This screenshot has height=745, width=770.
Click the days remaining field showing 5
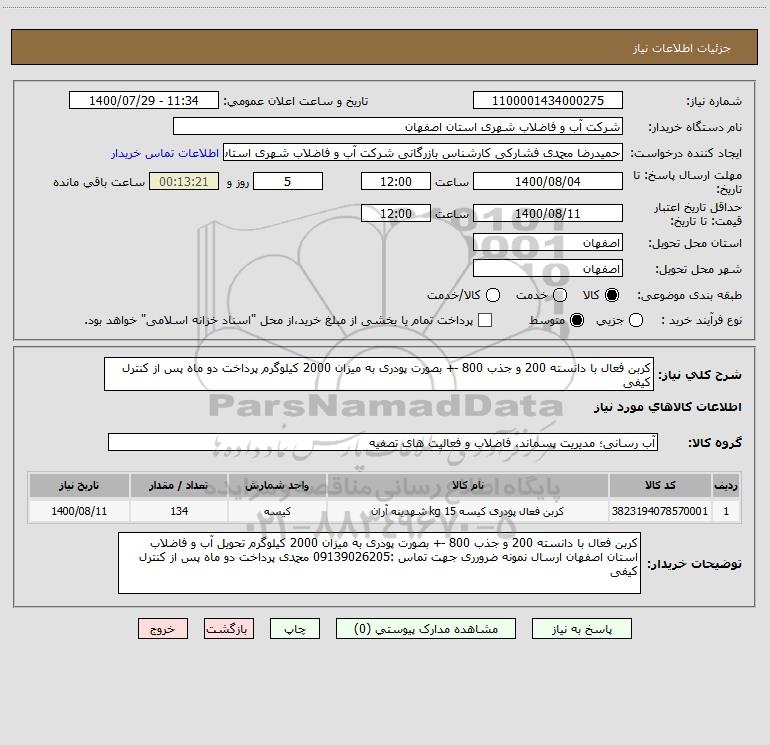point(288,181)
